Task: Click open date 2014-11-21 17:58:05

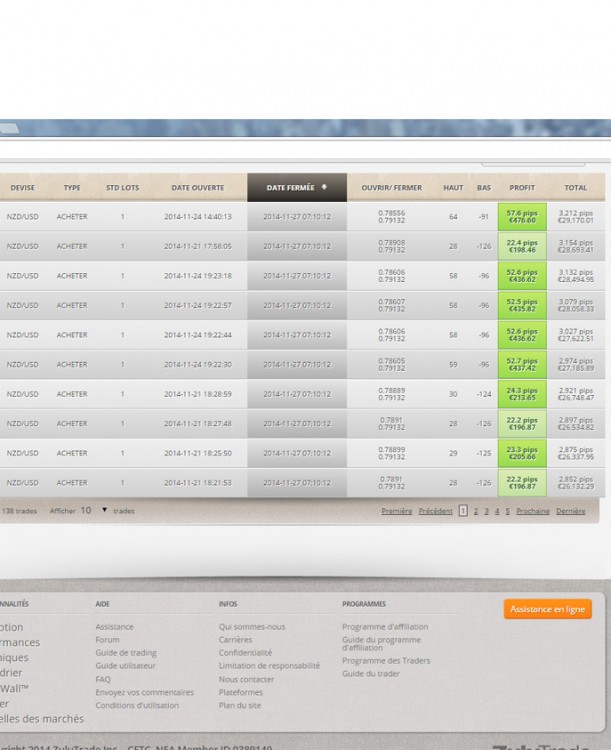Action: pos(198,246)
